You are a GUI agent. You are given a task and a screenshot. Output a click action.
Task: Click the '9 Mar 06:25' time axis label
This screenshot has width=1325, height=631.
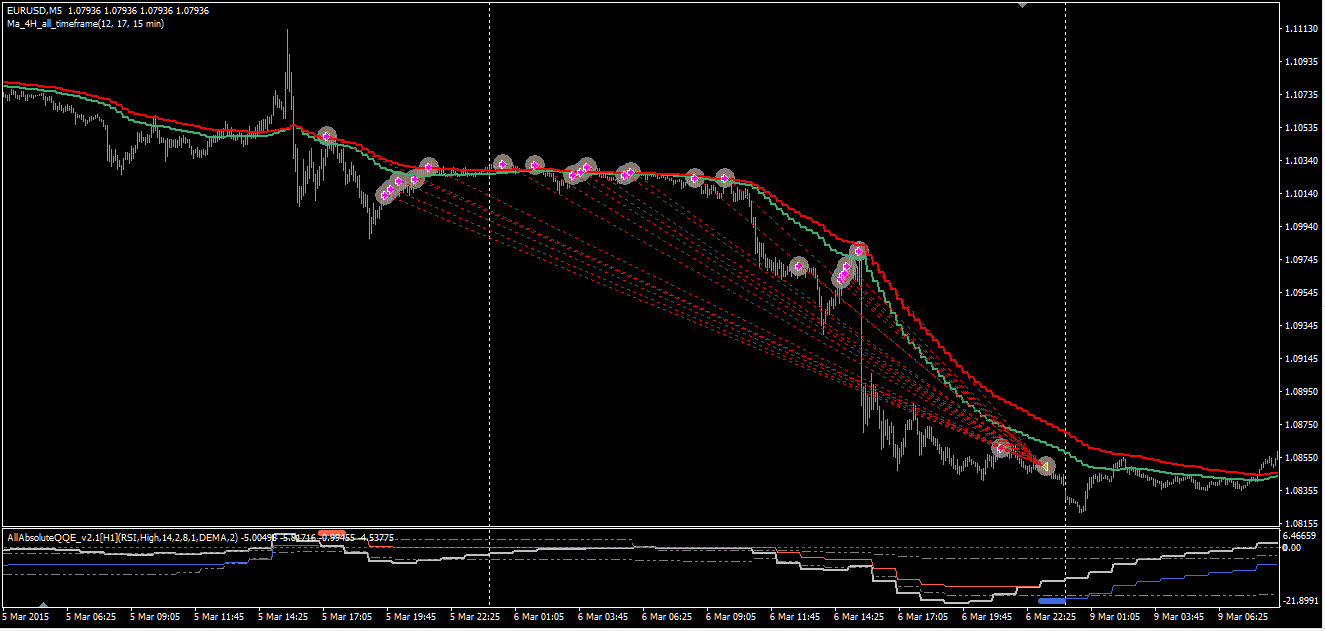click(x=1244, y=617)
